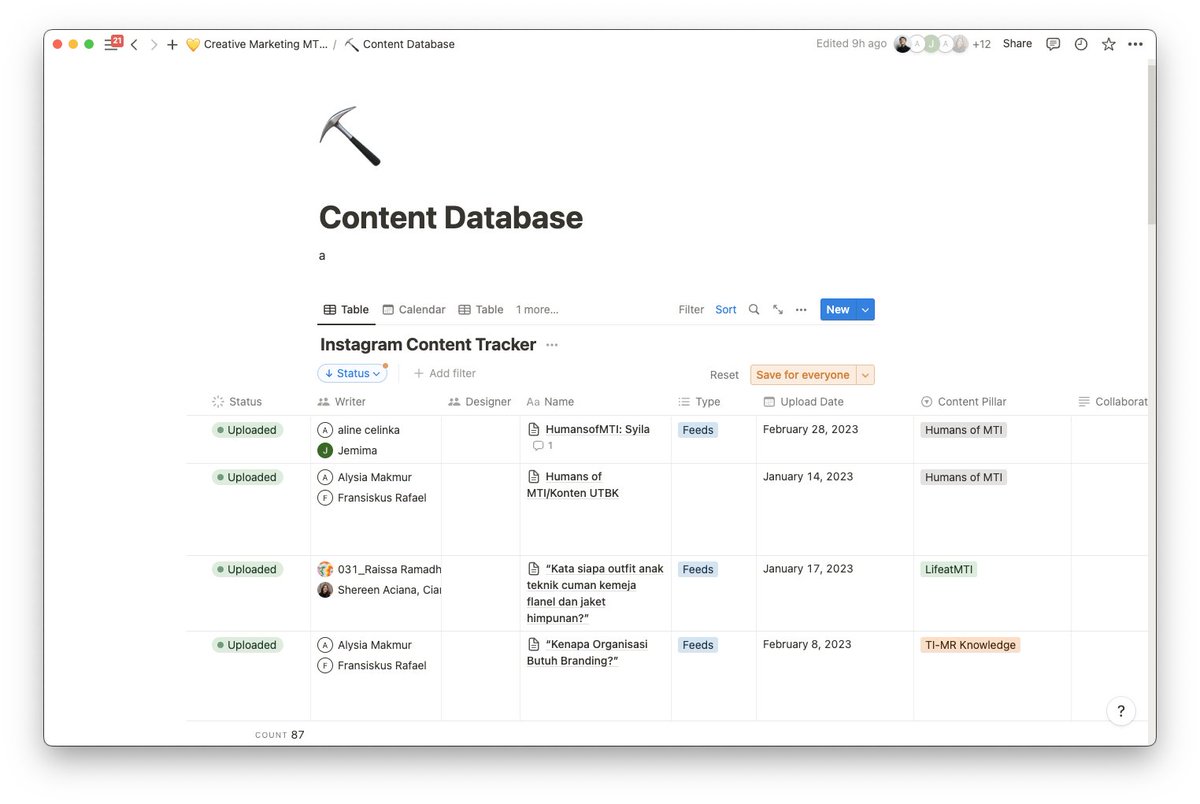Open Designer column header menu
This screenshot has height=804, width=1200.
(480, 402)
